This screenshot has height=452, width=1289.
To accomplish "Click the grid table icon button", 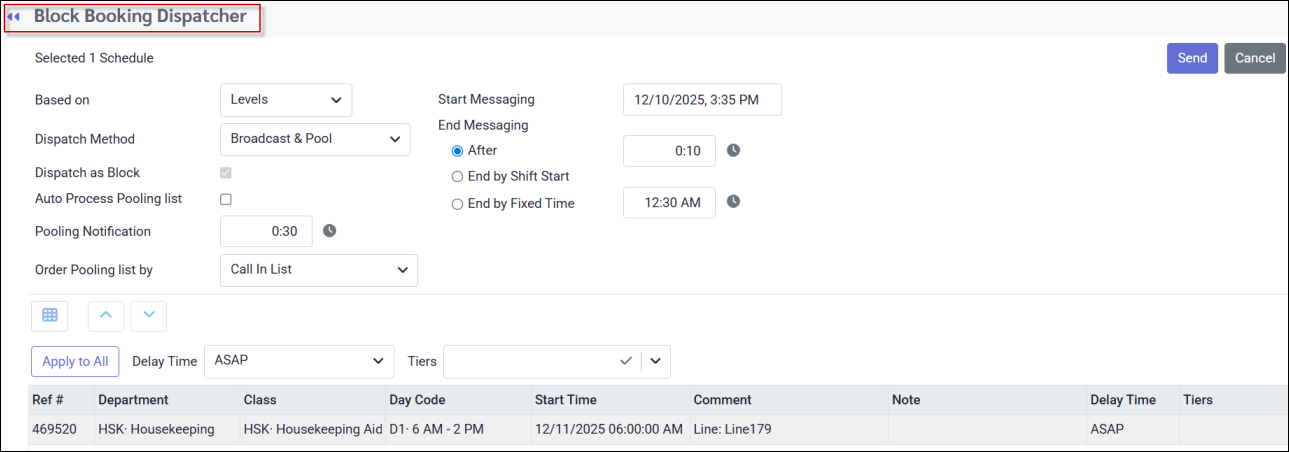I will [x=50, y=315].
